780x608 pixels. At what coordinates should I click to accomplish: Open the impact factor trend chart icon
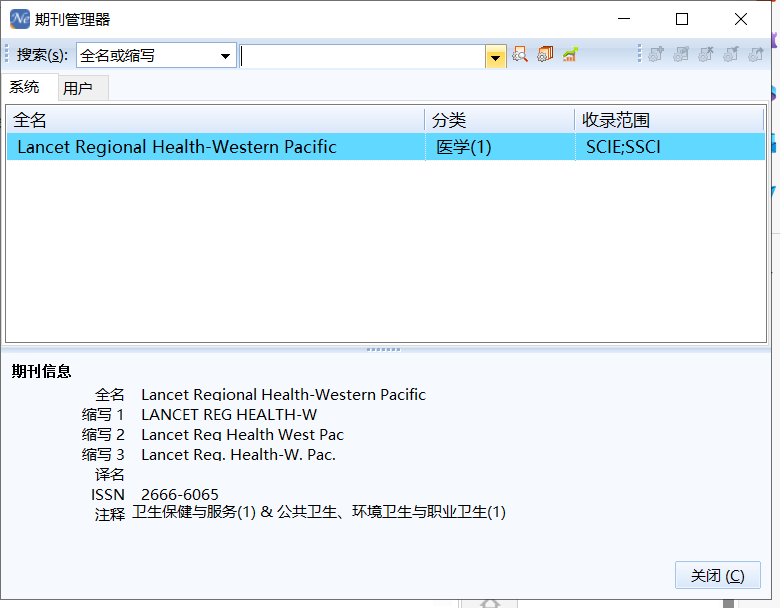(570, 54)
